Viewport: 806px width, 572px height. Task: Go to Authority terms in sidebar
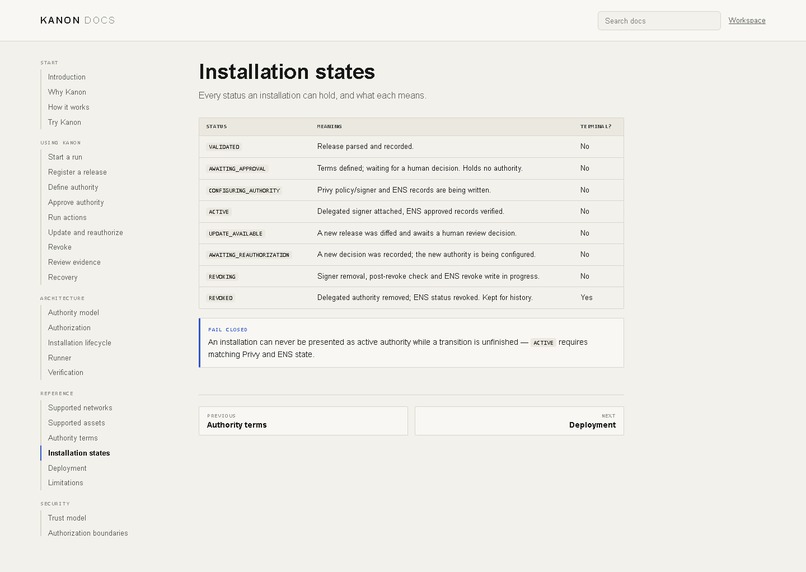(72, 438)
